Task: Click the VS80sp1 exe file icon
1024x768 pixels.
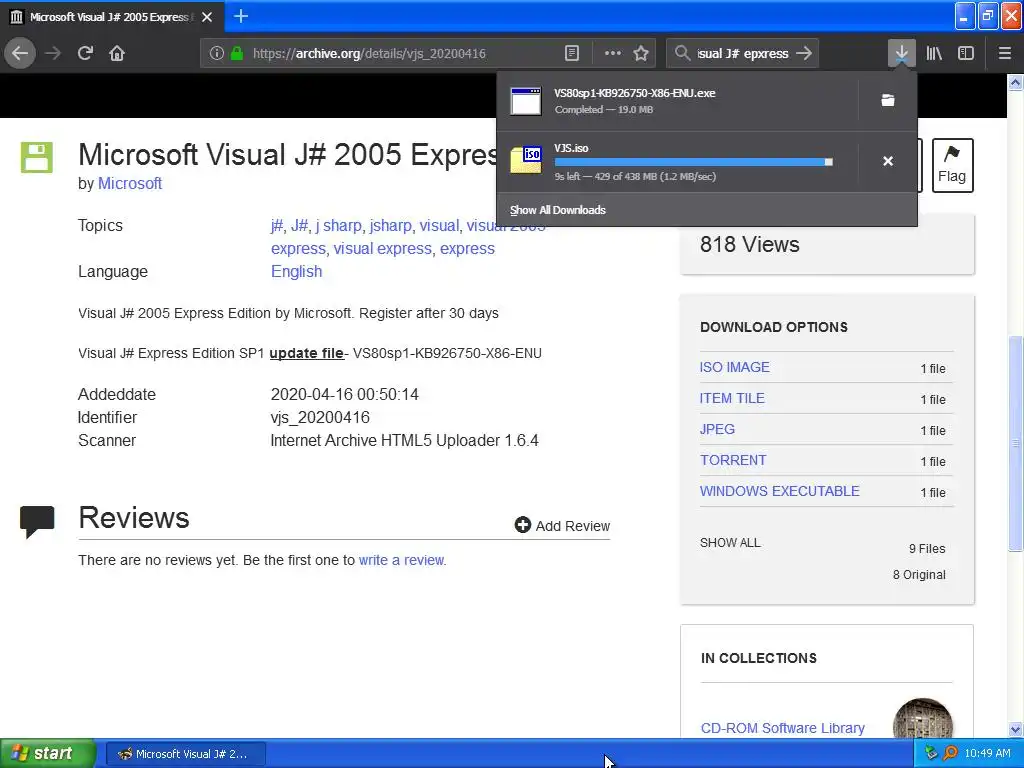Action: click(526, 101)
